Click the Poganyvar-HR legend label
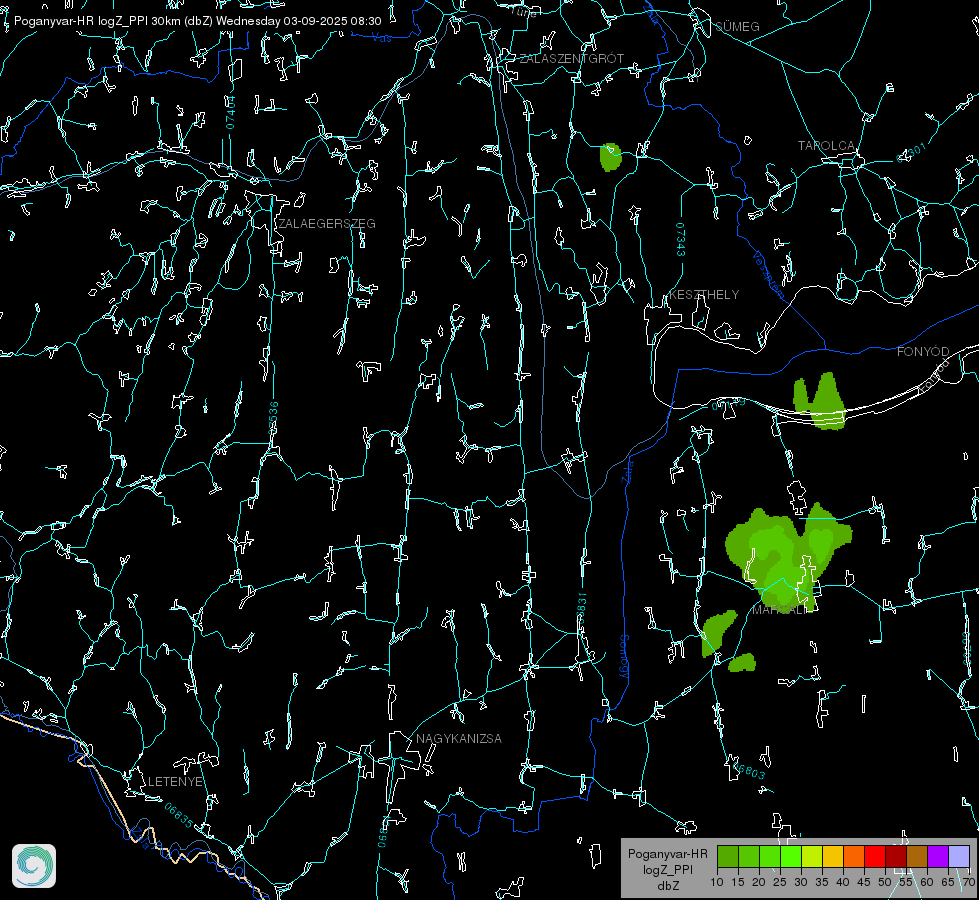 (x=667, y=853)
